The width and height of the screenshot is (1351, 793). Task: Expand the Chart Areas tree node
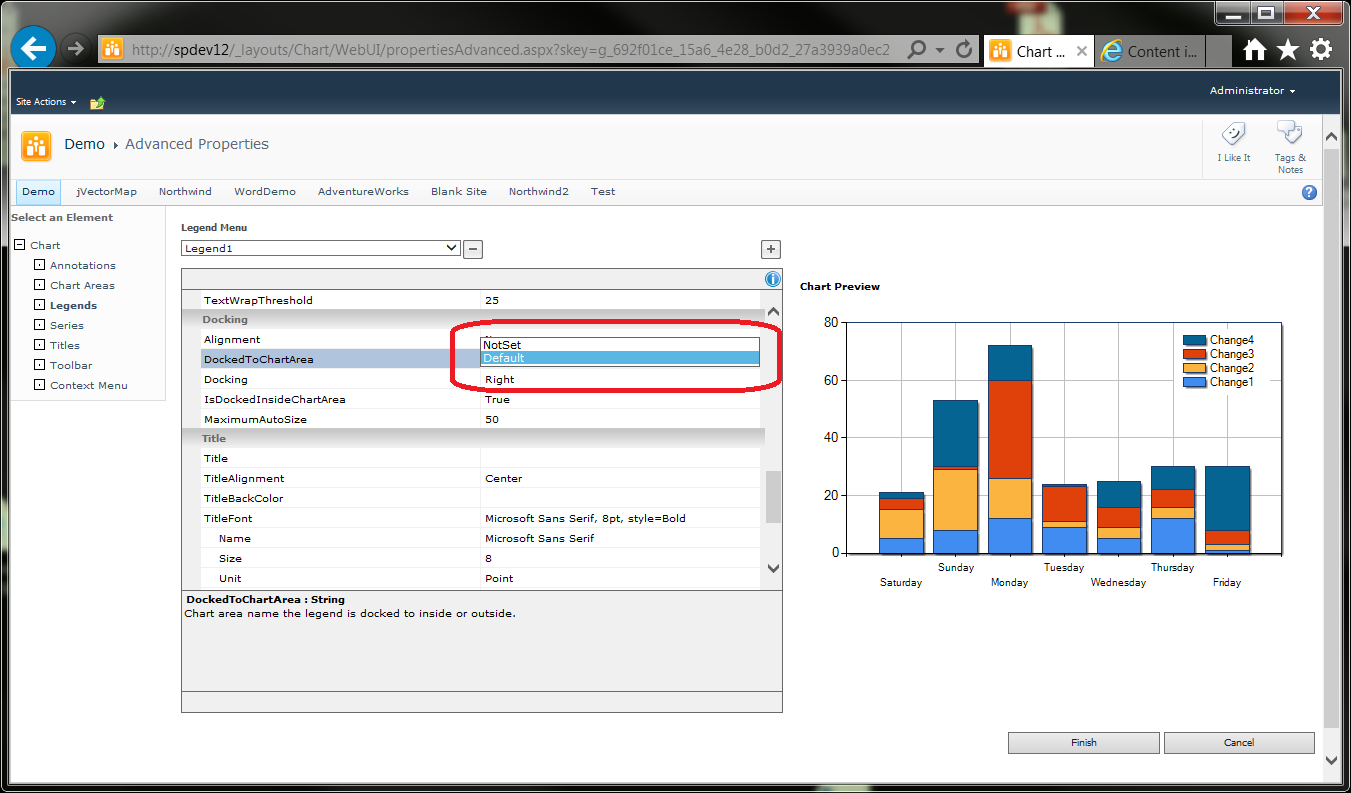40,285
